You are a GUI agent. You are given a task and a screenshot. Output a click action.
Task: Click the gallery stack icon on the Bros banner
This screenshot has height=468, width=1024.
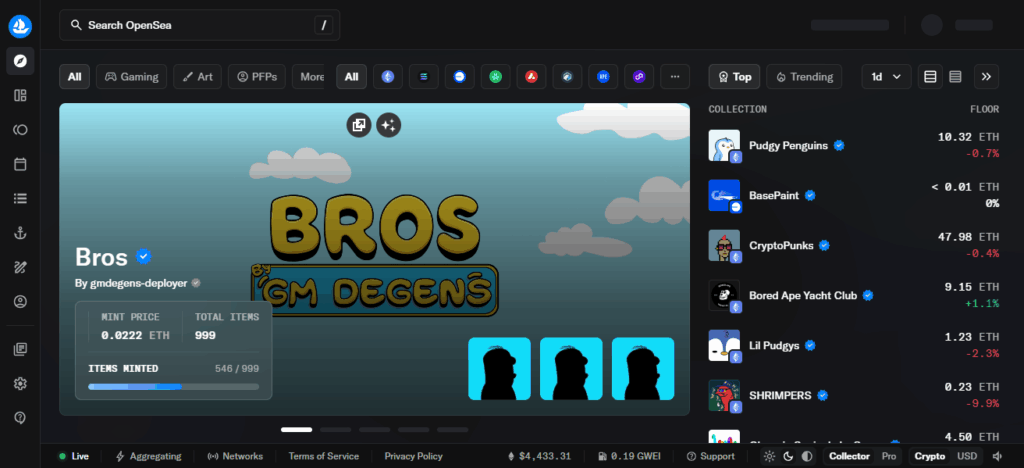point(359,125)
